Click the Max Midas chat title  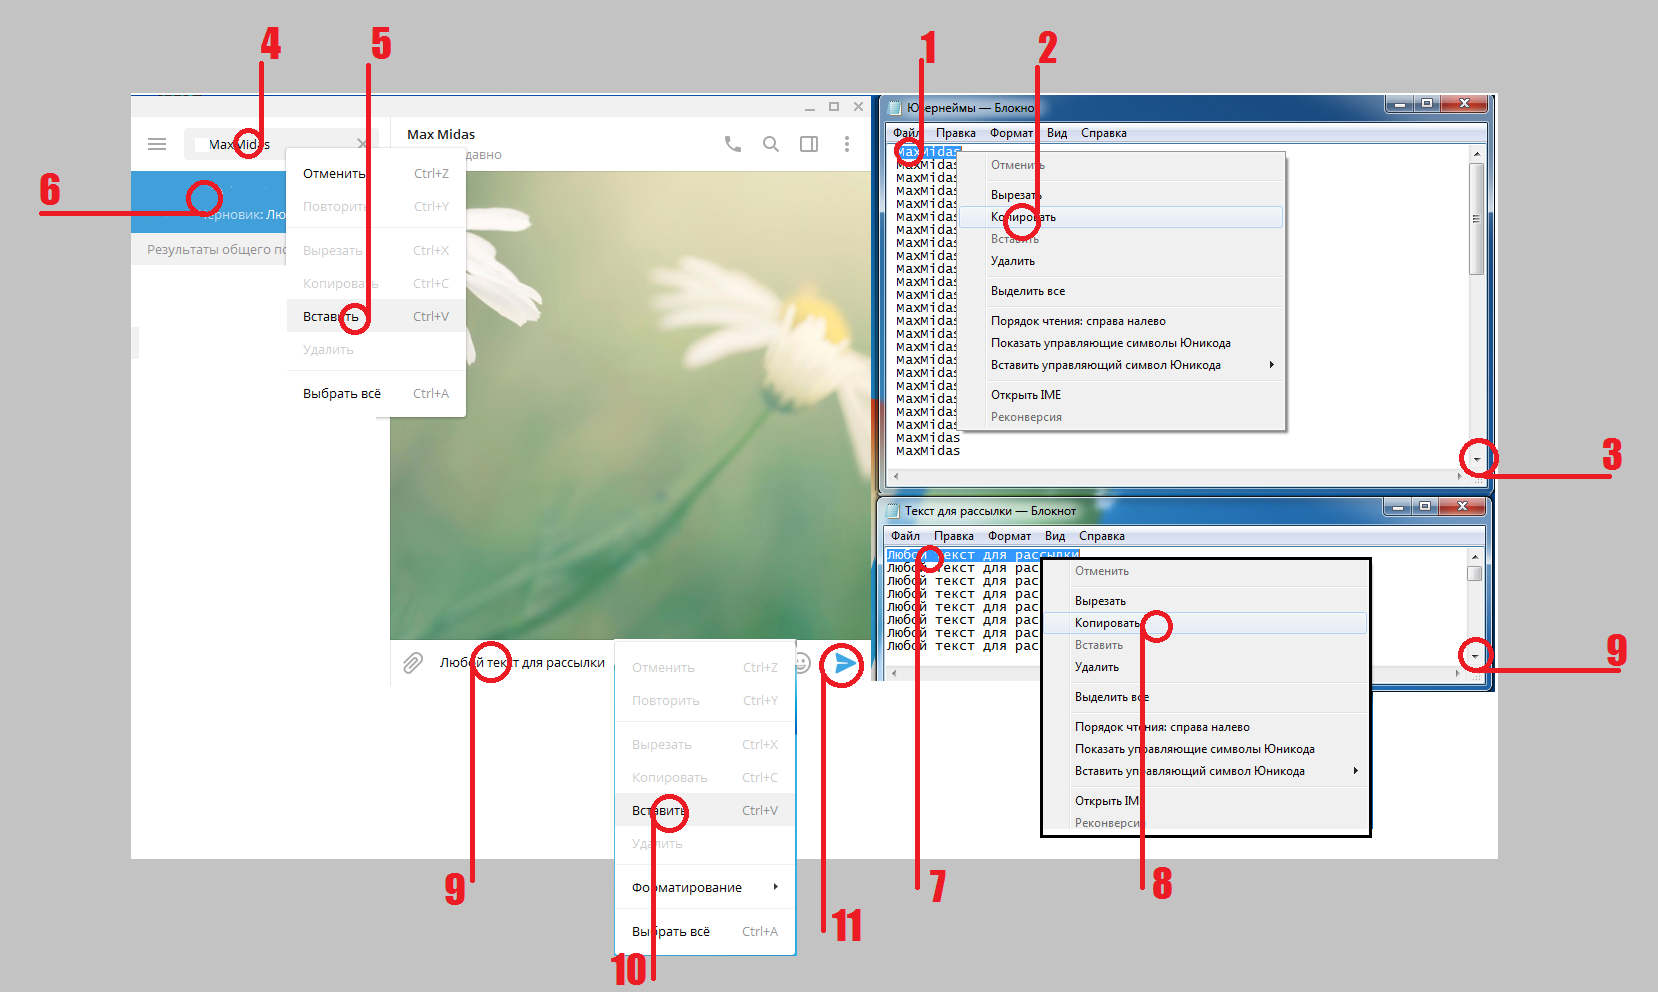pos(441,134)
